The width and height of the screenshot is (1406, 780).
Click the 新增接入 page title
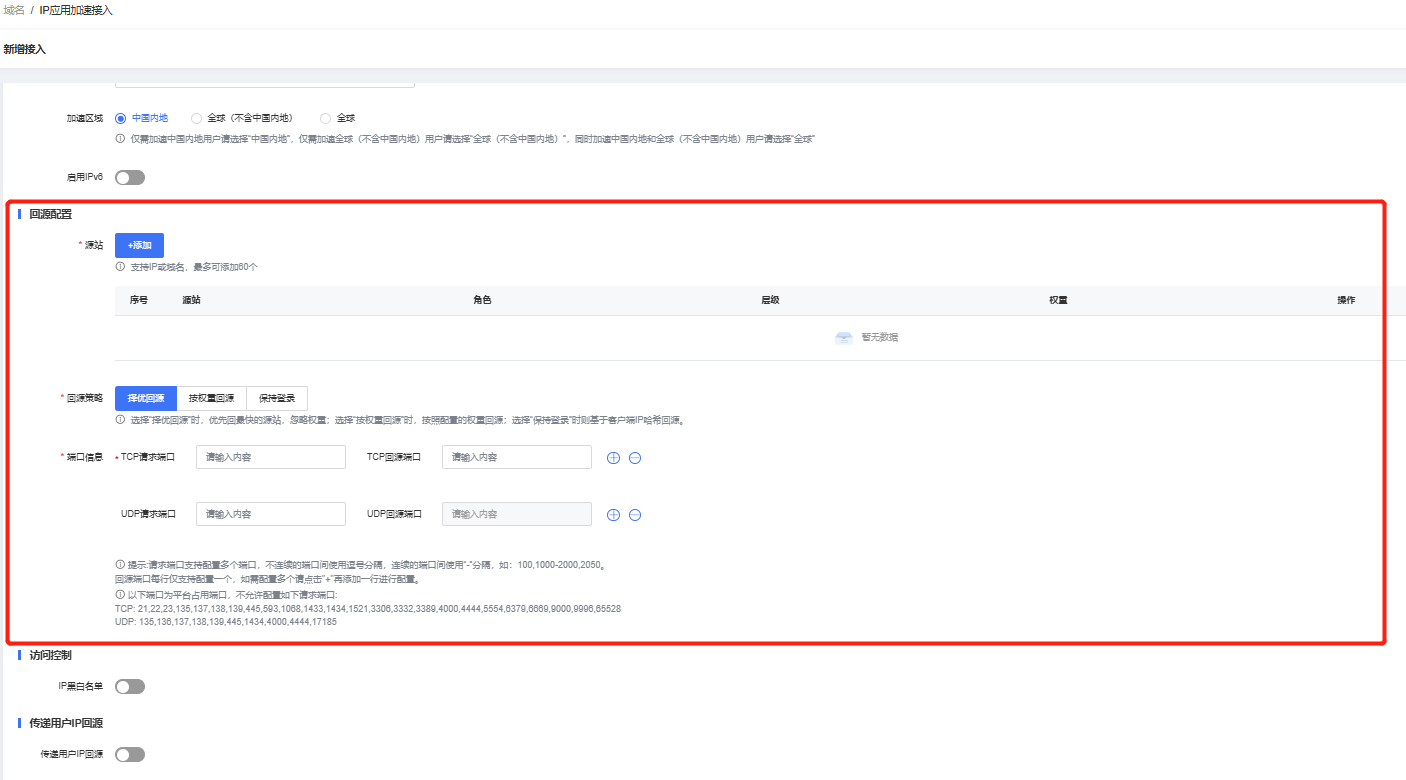[24, 49]
